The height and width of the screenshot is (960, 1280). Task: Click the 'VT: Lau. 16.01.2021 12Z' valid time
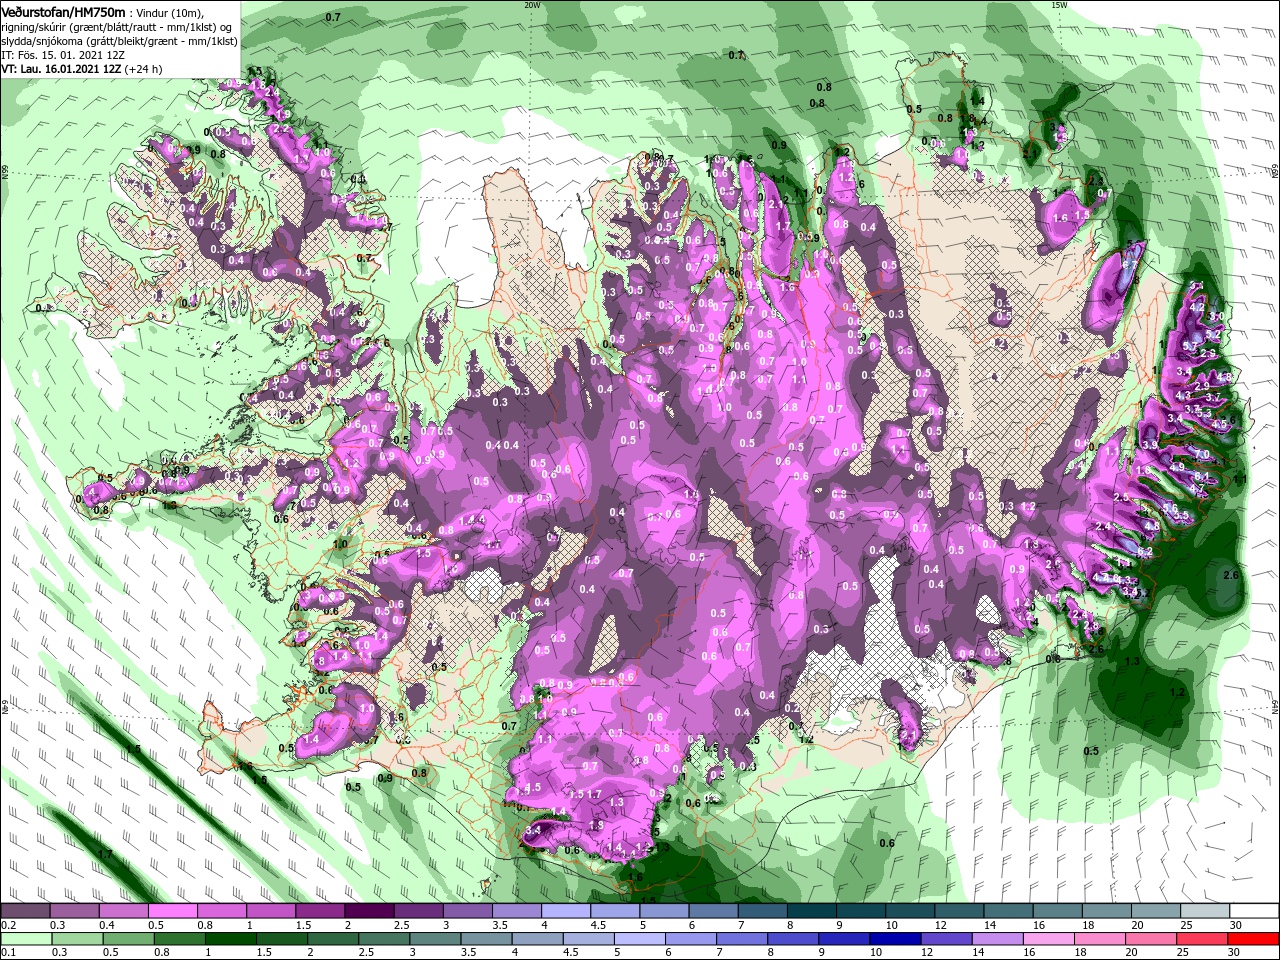(x=61, y=69)
